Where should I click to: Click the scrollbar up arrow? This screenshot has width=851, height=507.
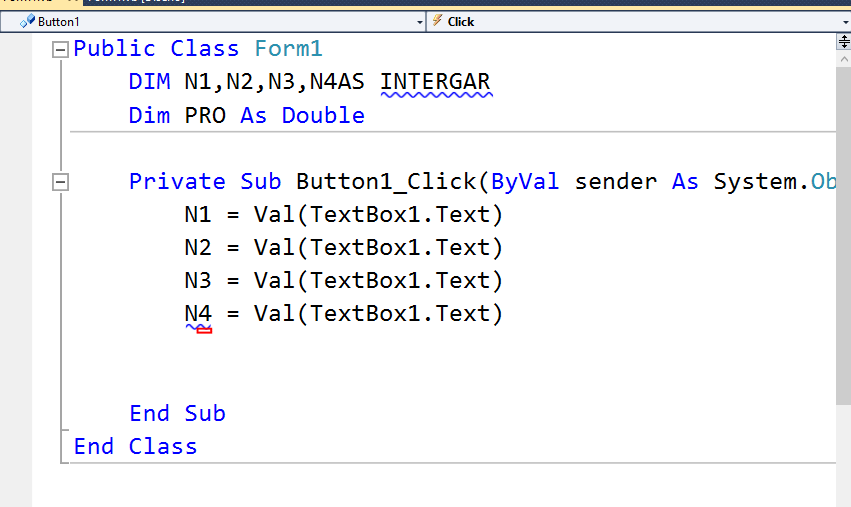[x=844, y=59]
